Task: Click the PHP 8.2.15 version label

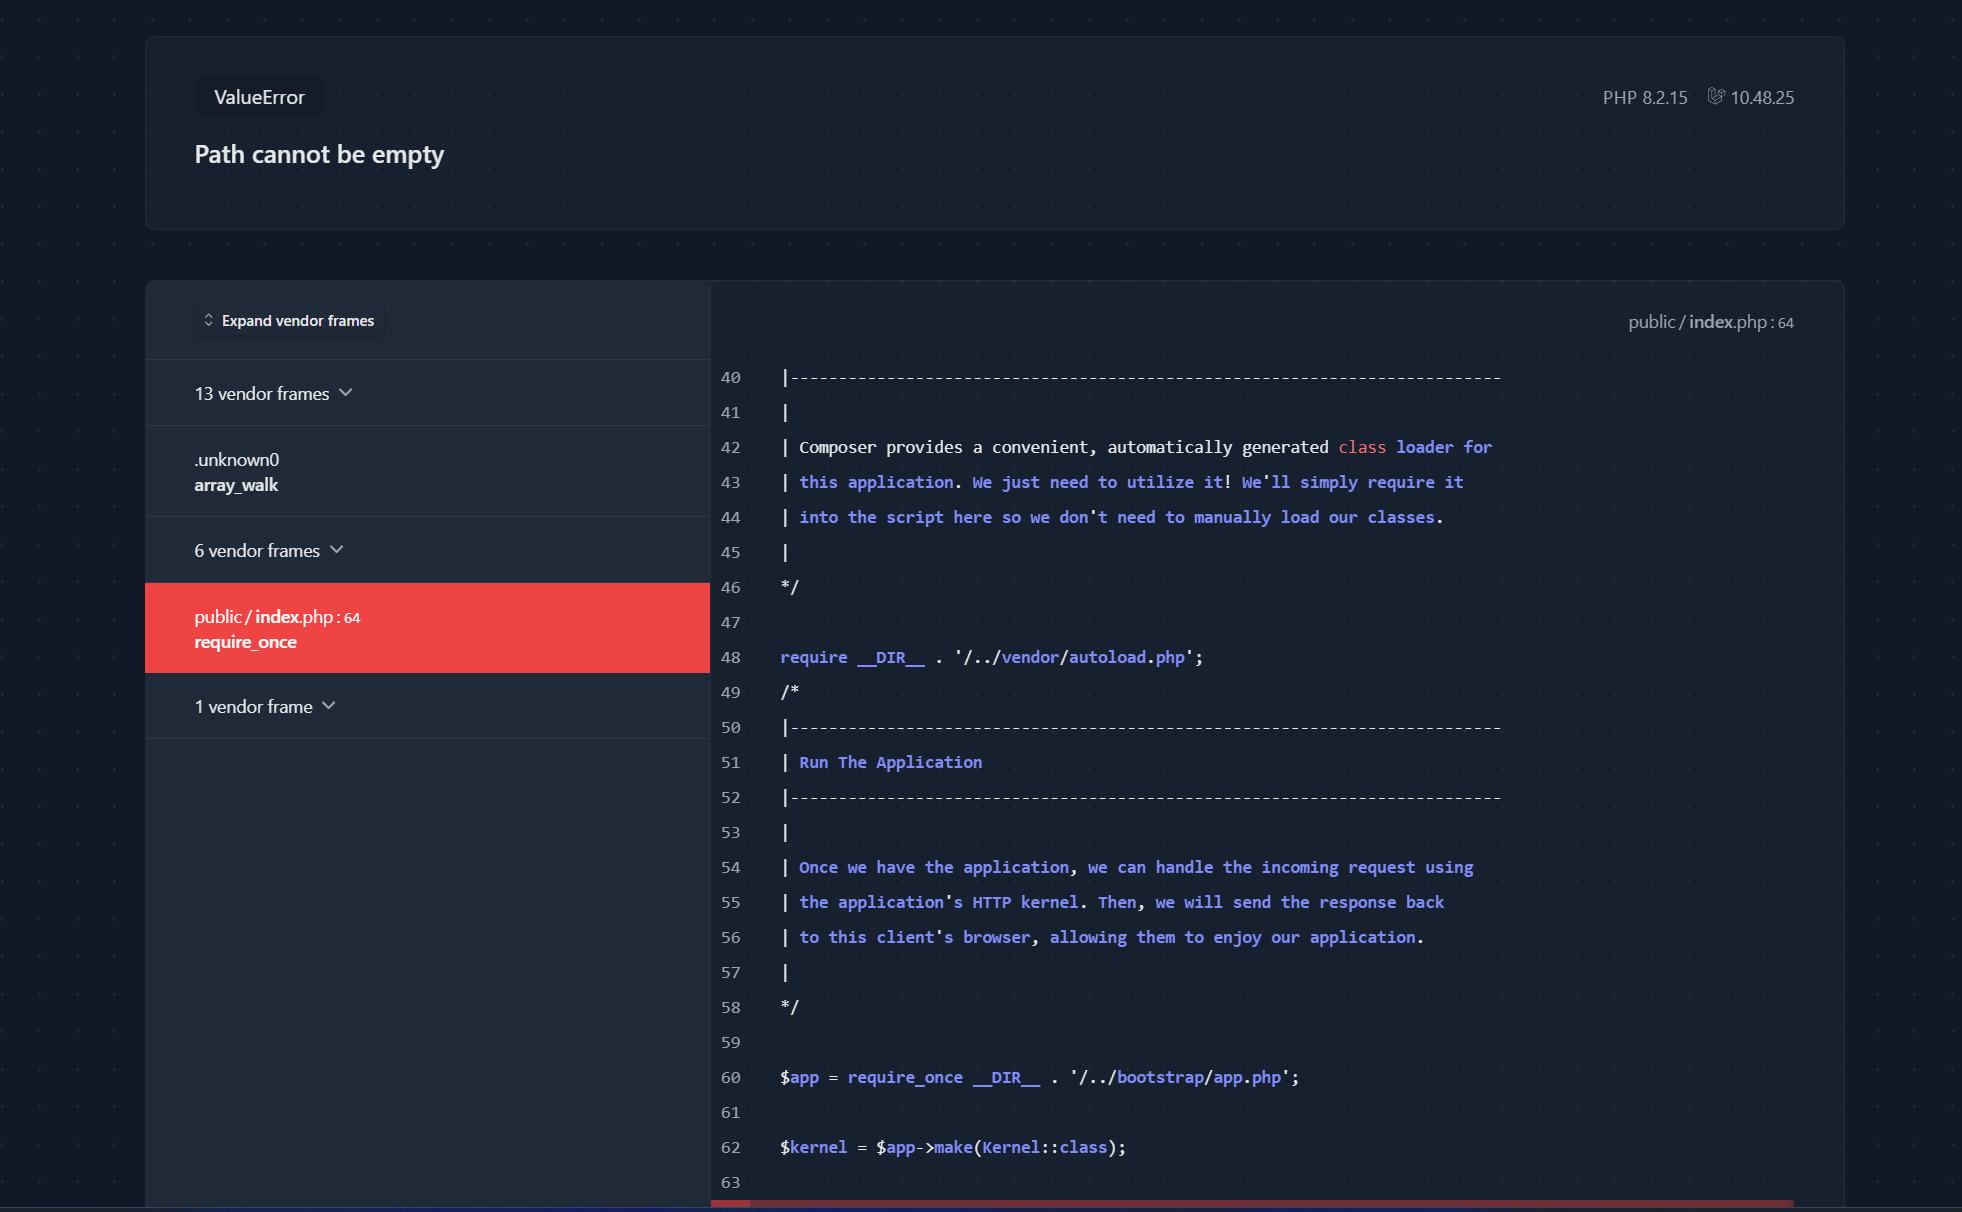Action: [x=1644, y=97]
